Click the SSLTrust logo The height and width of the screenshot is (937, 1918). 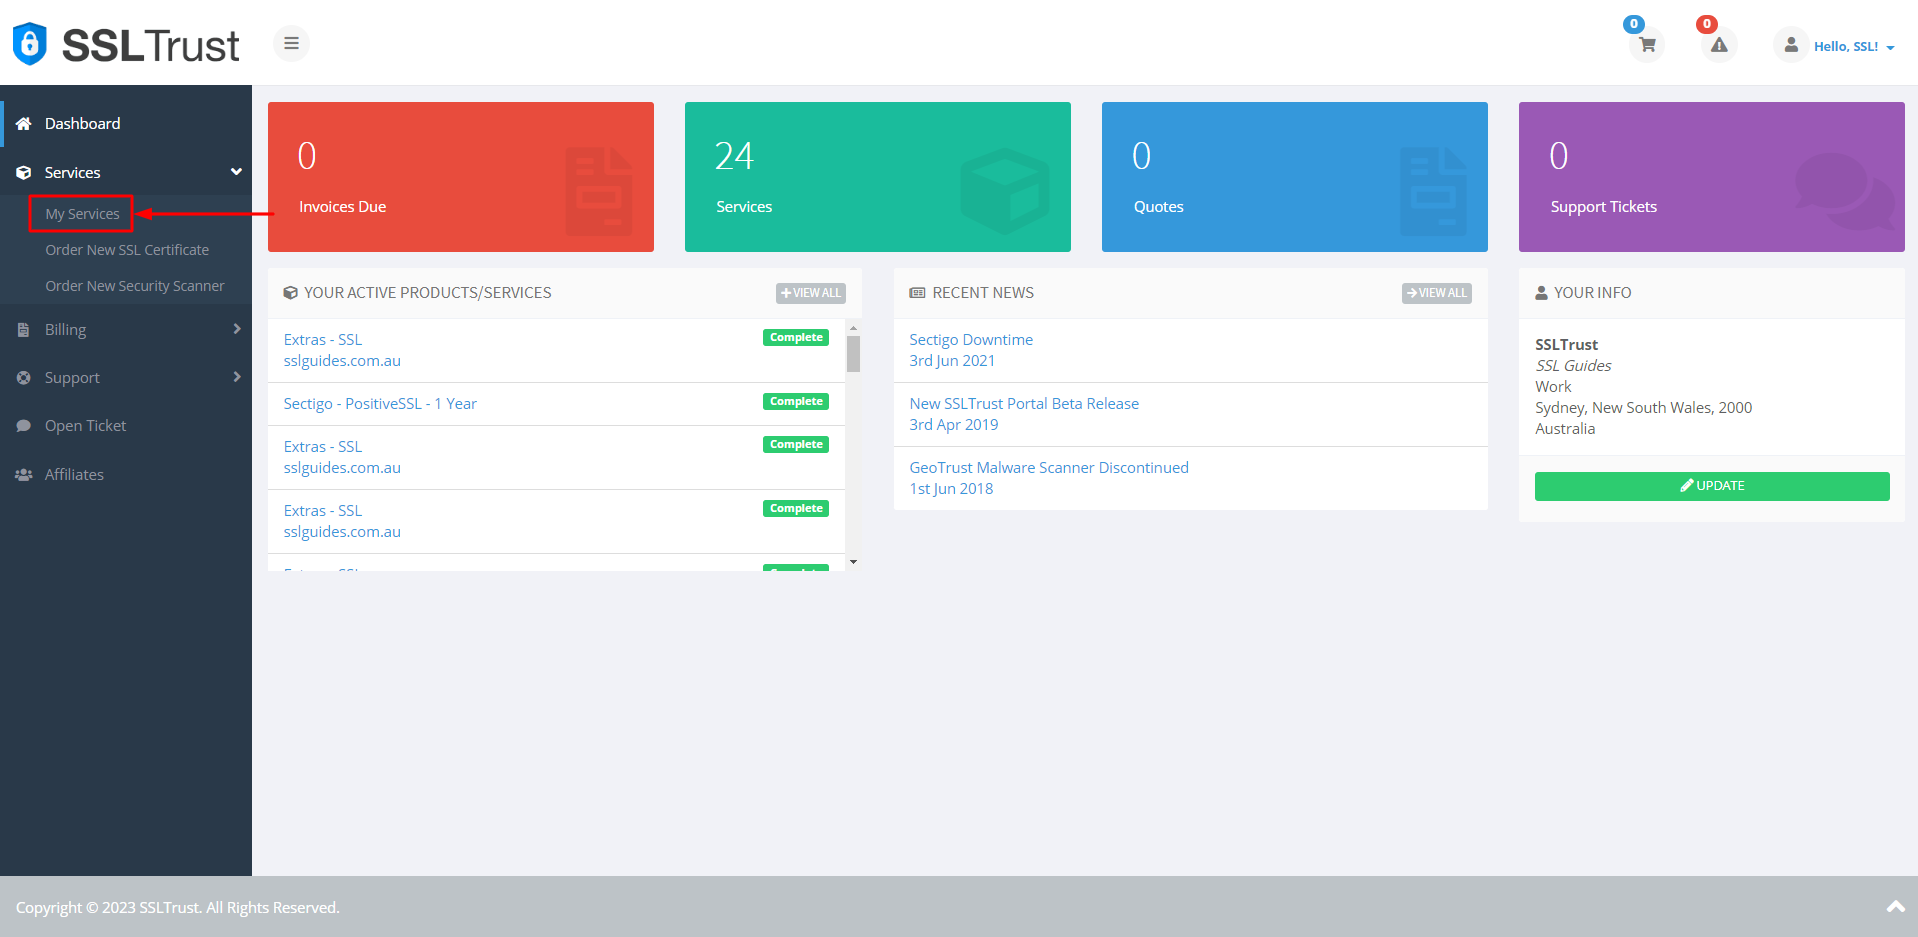click(124, 43)
